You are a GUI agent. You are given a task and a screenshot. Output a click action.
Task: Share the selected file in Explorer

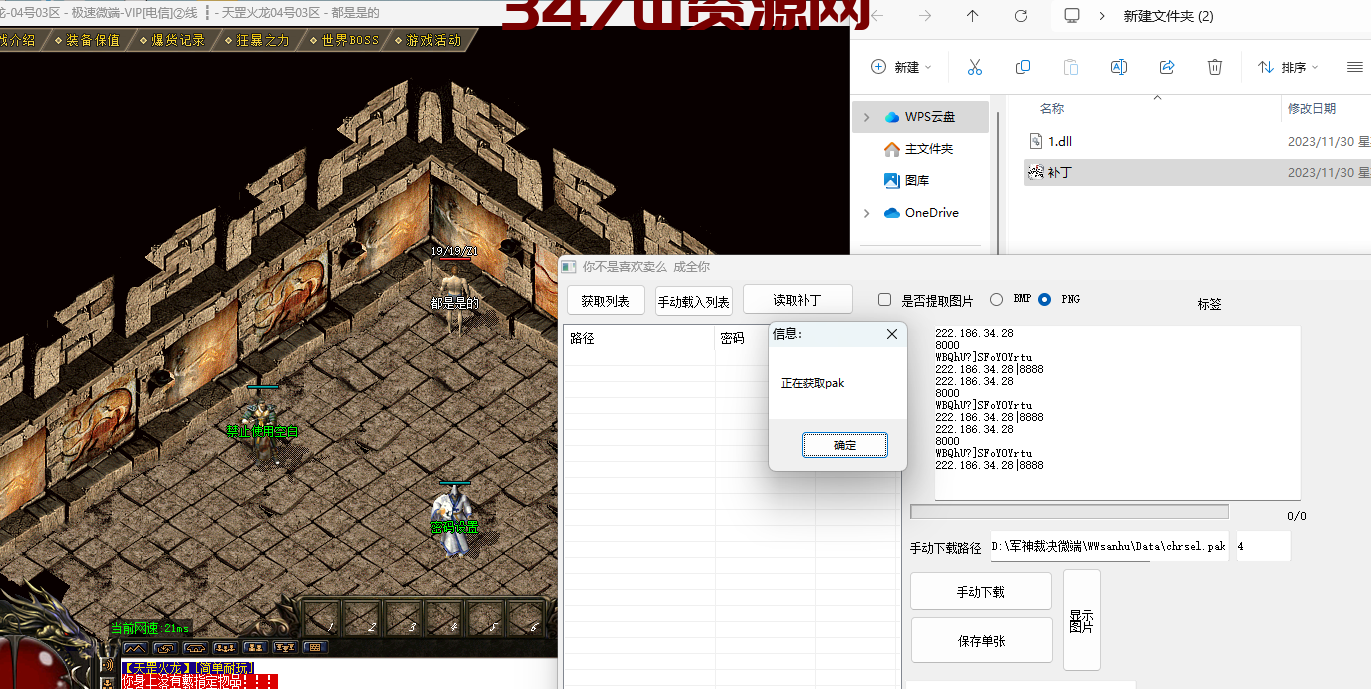pos(1167,67)
